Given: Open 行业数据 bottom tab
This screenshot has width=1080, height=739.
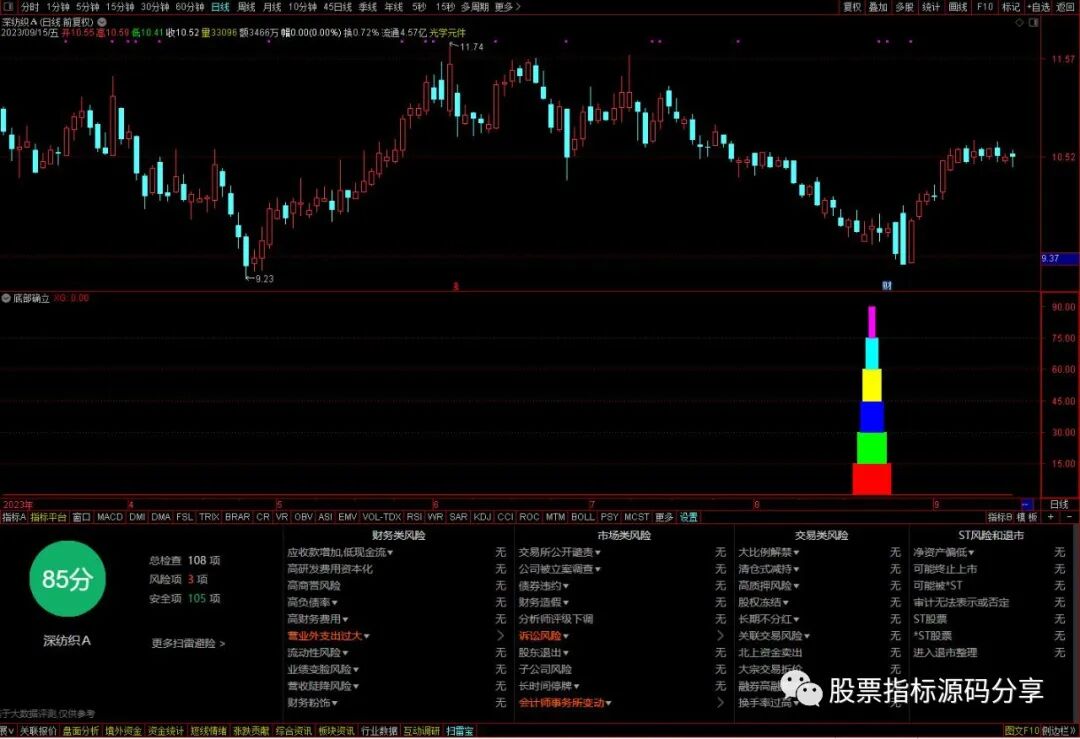Looking at the screenshot, I should 380,731.
